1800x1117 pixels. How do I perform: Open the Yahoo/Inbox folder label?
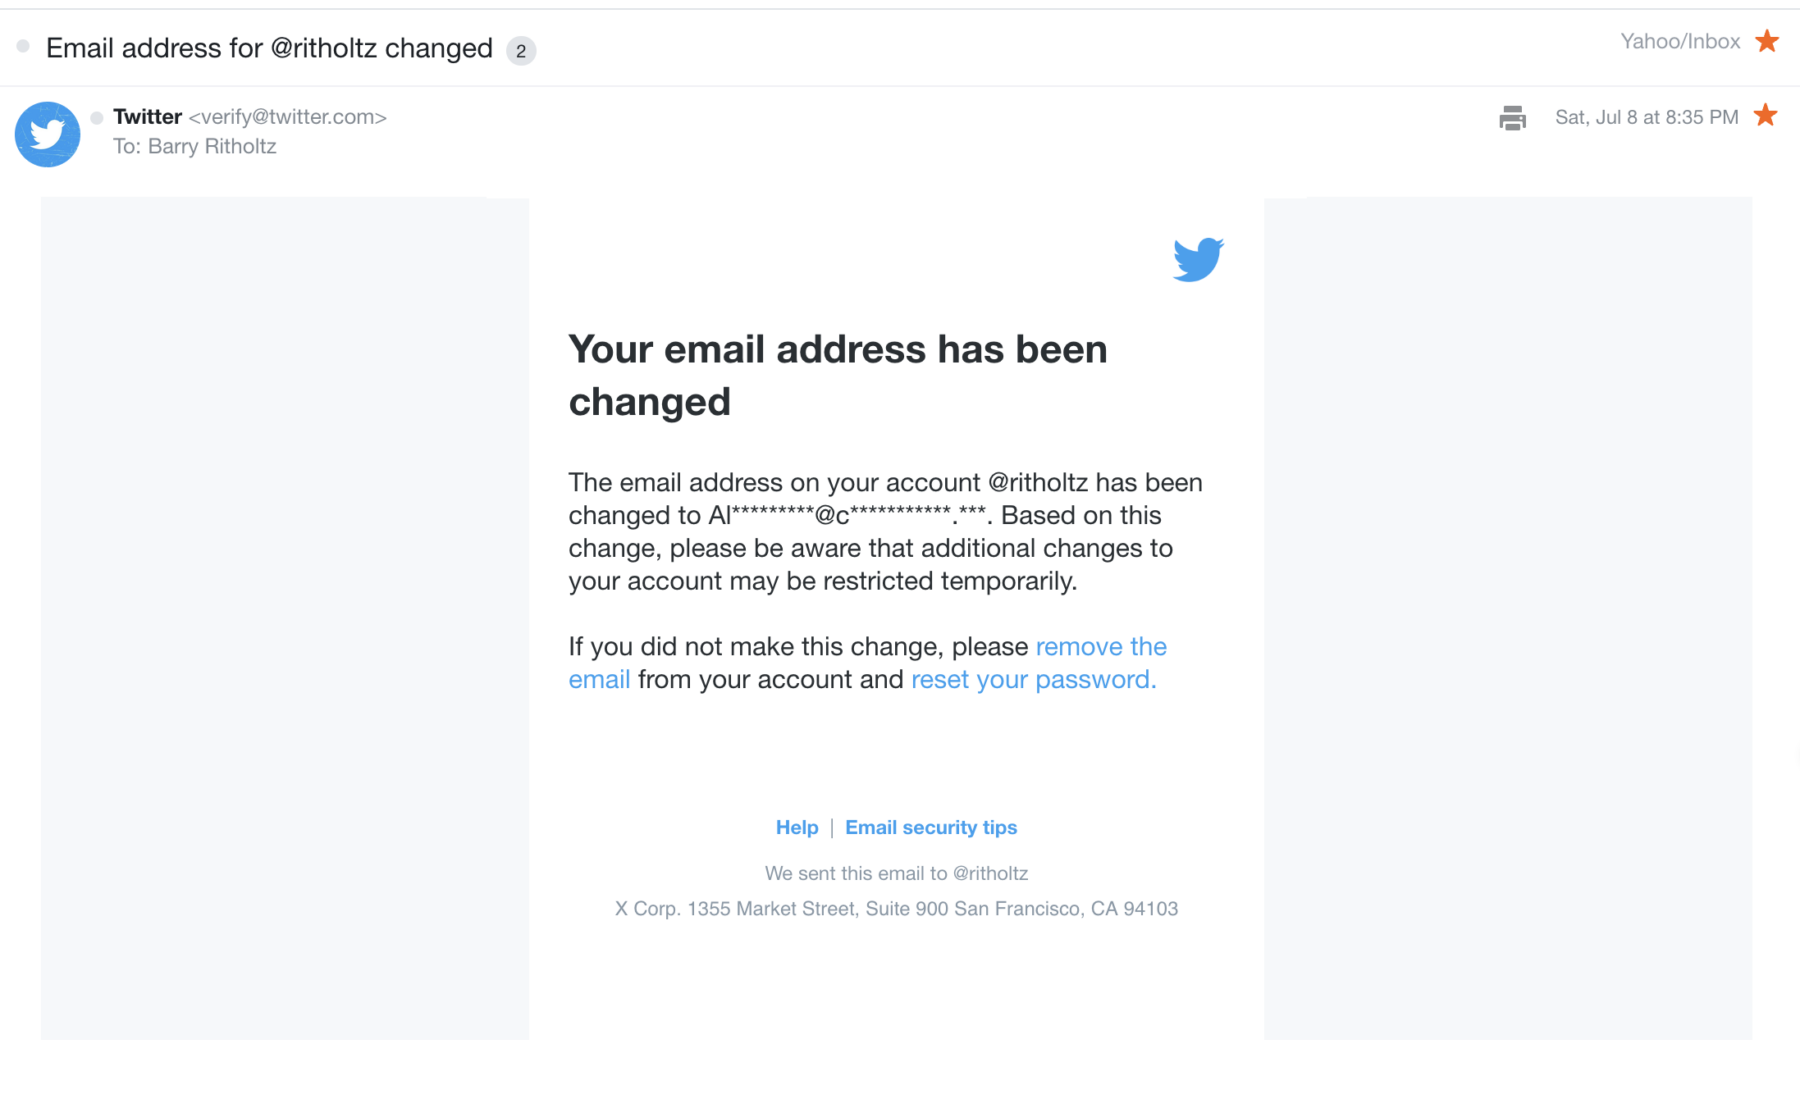coord(1679,41)
